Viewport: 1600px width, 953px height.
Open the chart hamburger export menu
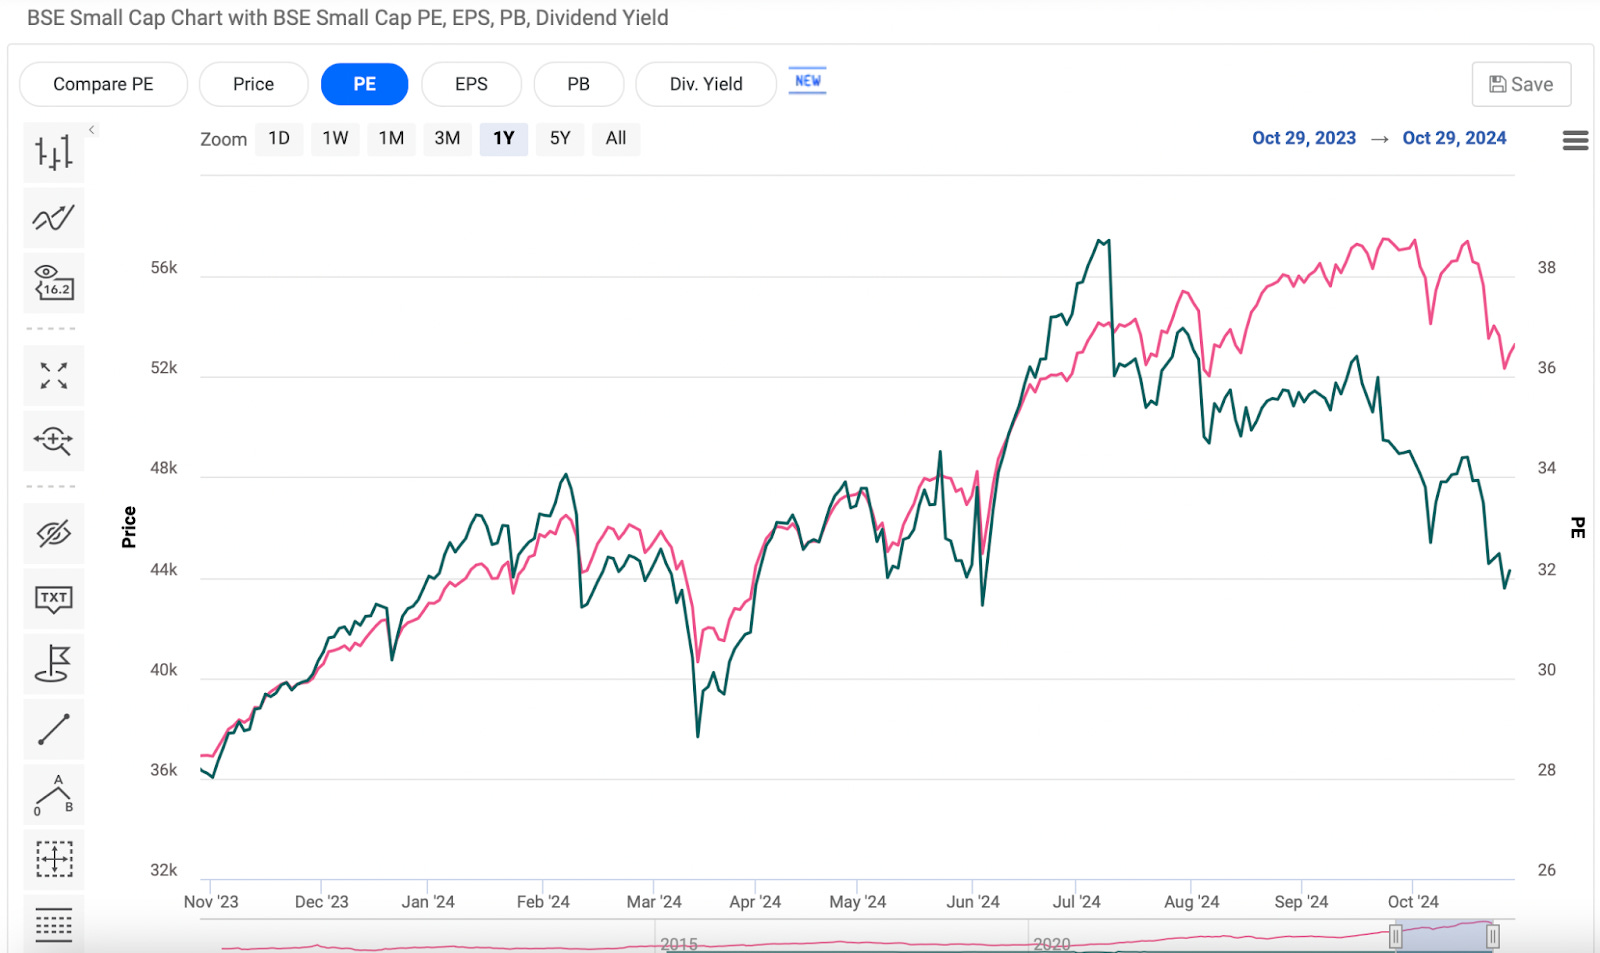[x=1575, y=141]
